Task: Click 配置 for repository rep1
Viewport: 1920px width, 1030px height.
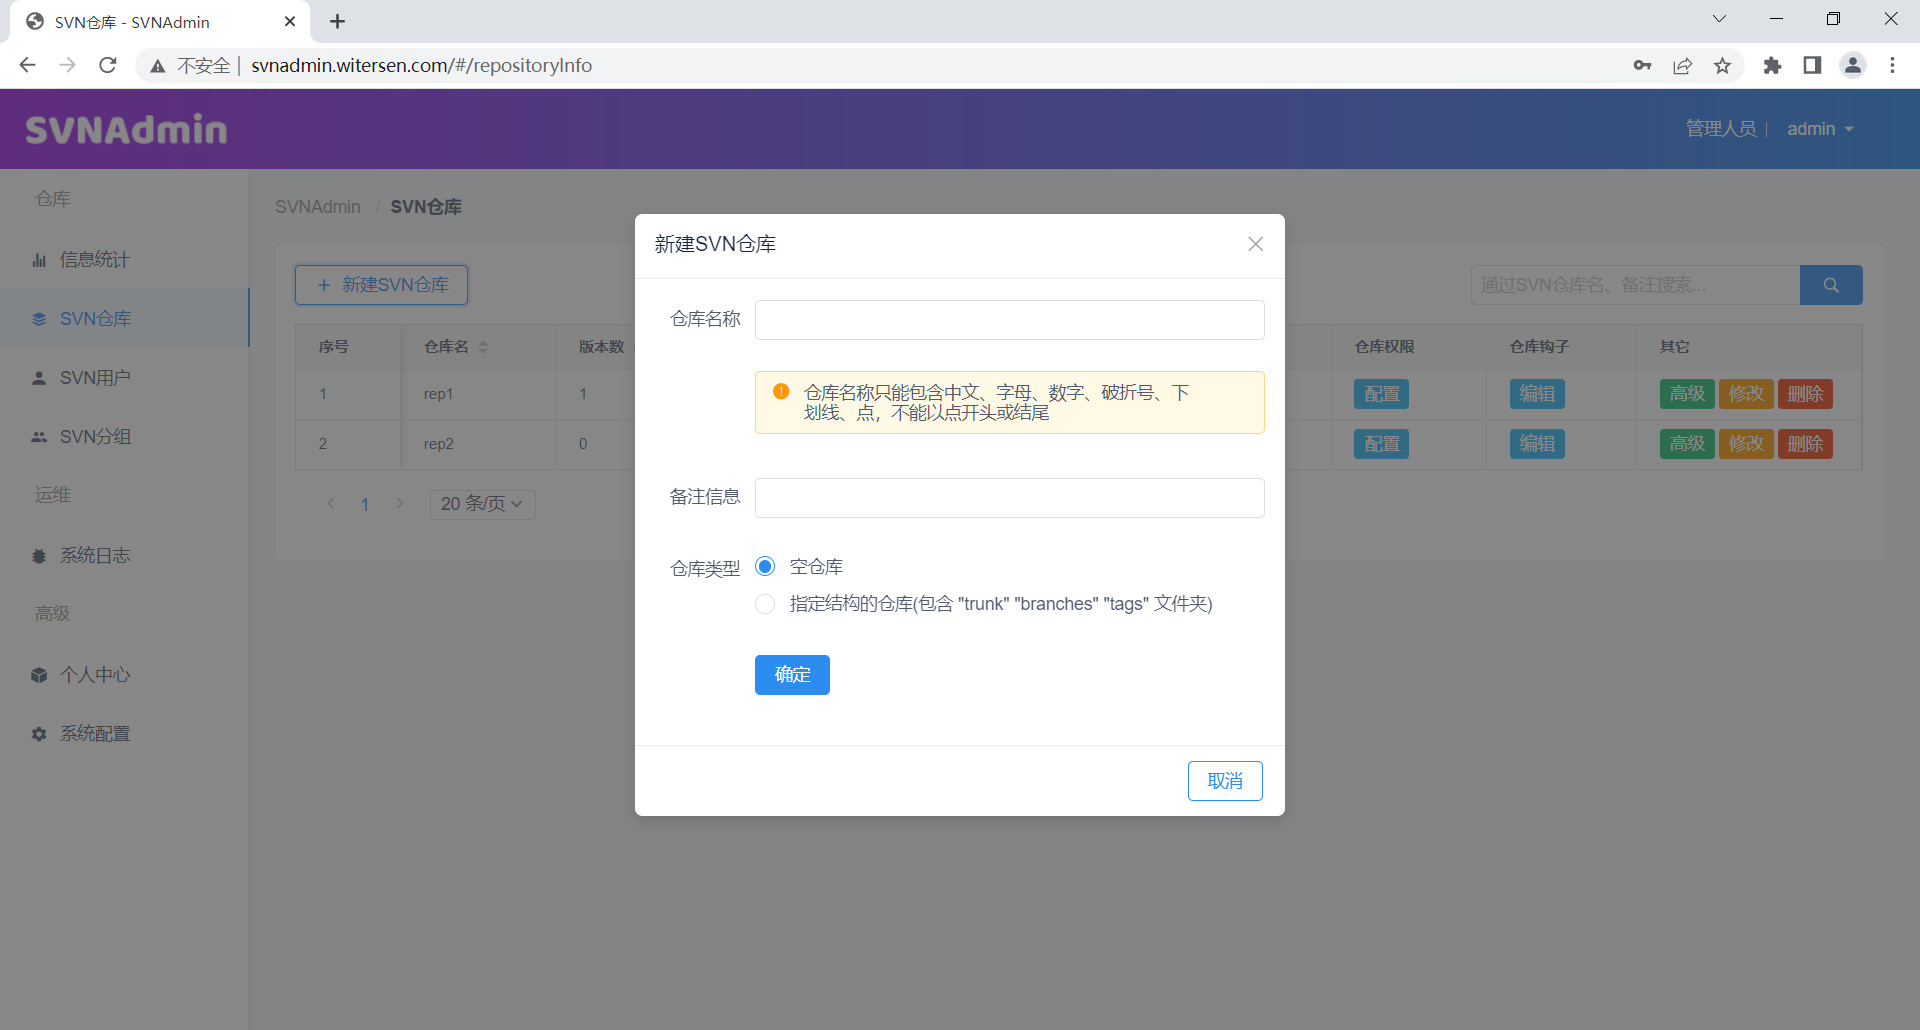Action: [x=1382, y=394]
